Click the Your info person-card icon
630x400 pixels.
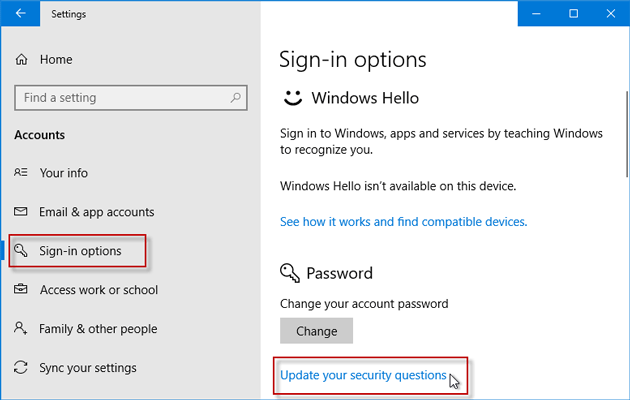coord(22,173)
